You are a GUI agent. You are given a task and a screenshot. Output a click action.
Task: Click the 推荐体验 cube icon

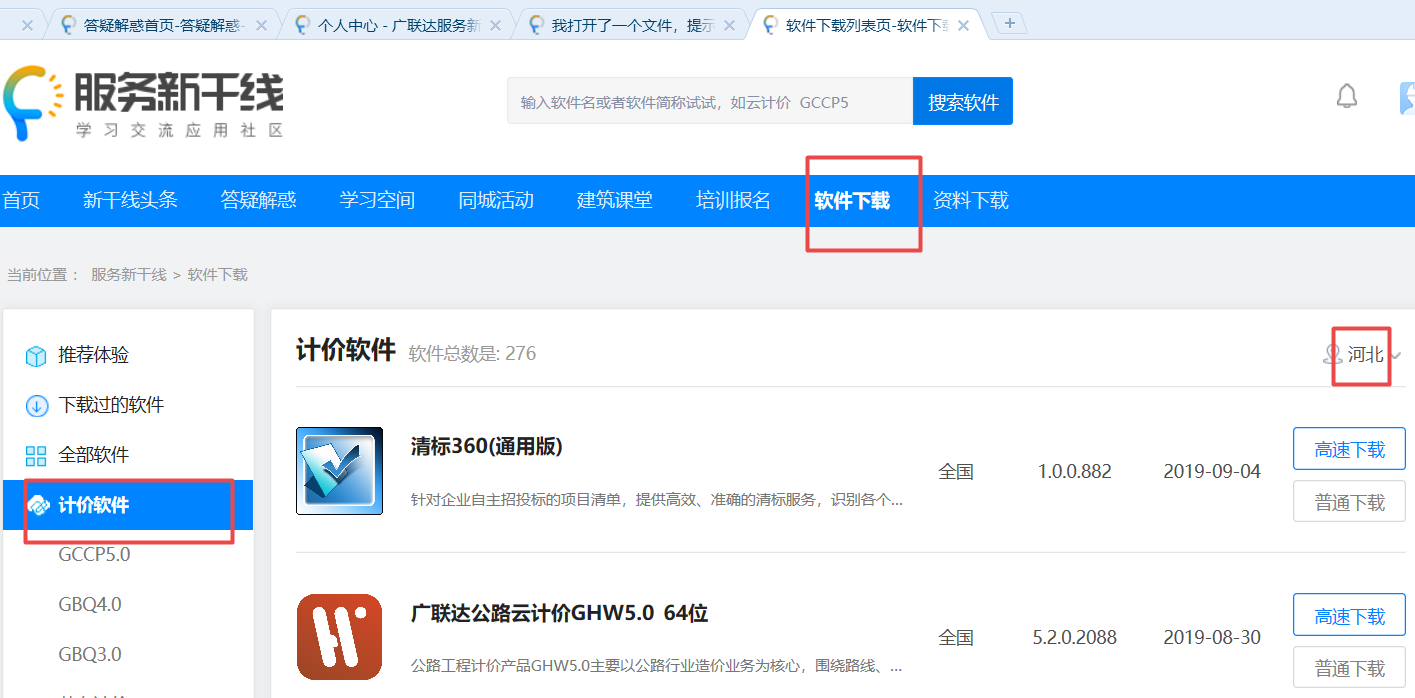[x=36, y=356]
